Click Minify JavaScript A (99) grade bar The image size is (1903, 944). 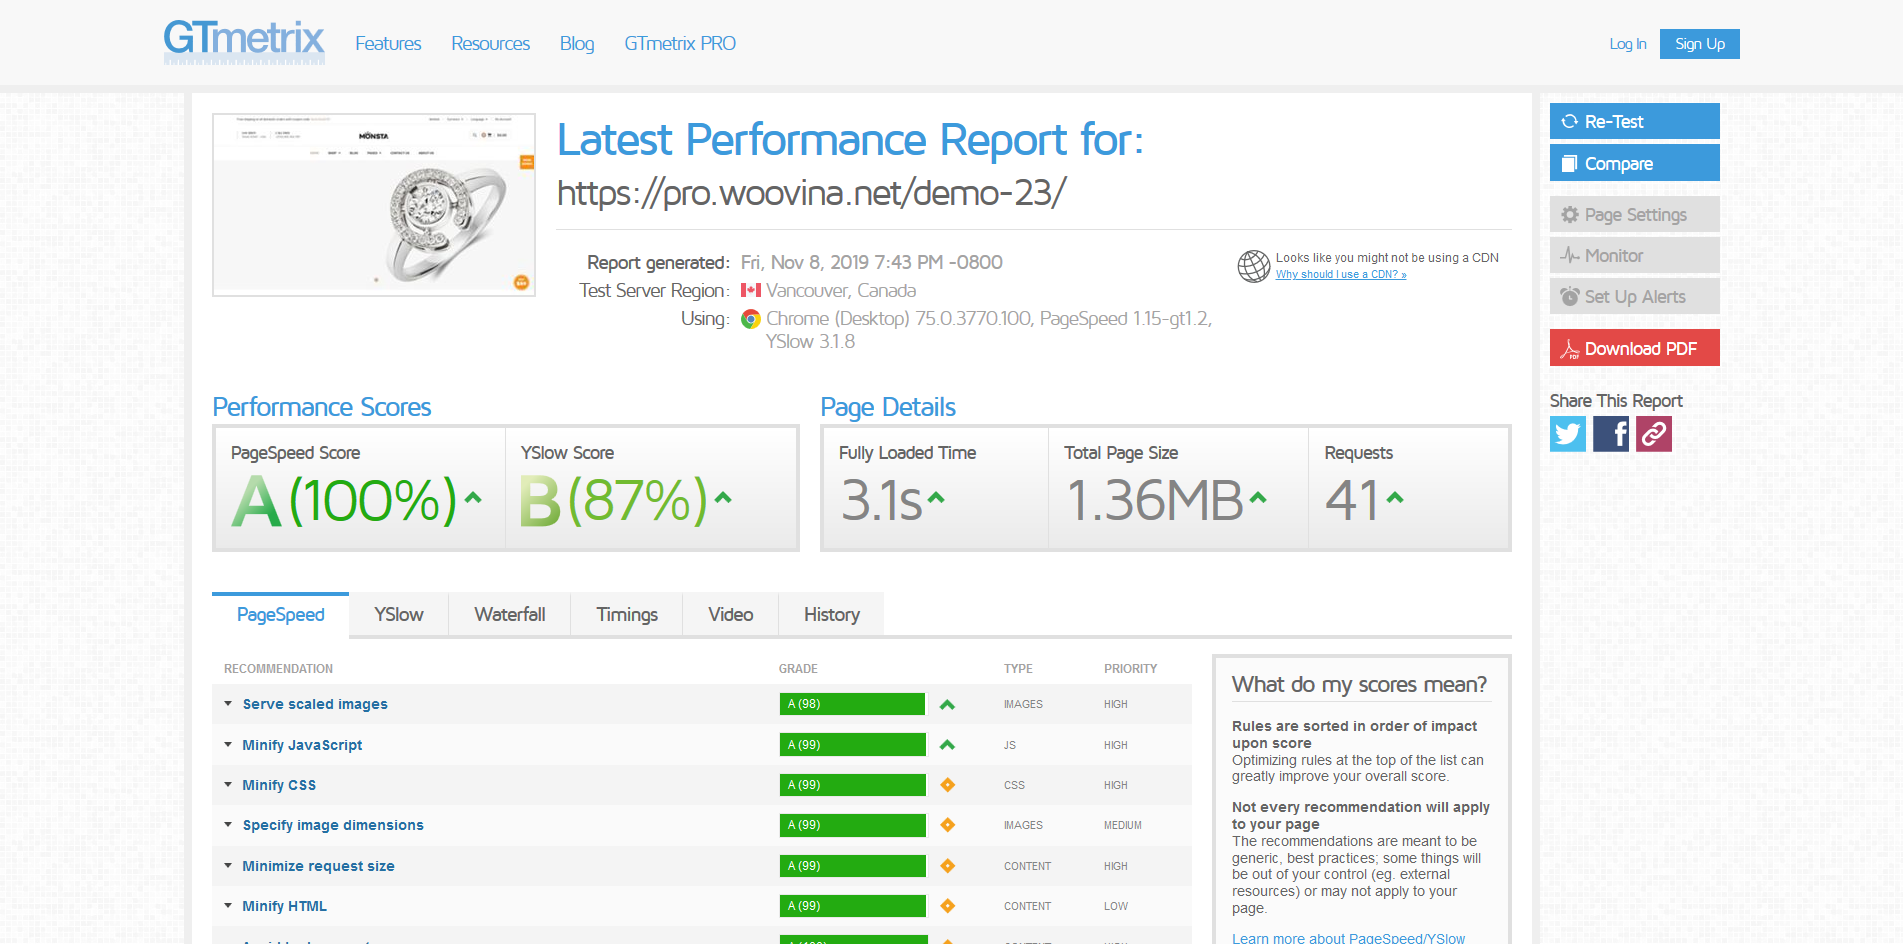tap(852, 745)
